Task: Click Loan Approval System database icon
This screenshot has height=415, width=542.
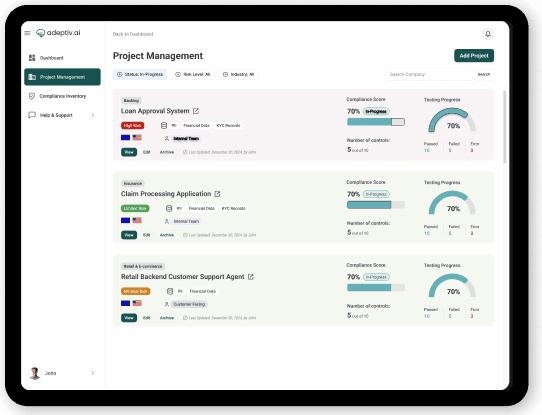Action: (164, 125)
